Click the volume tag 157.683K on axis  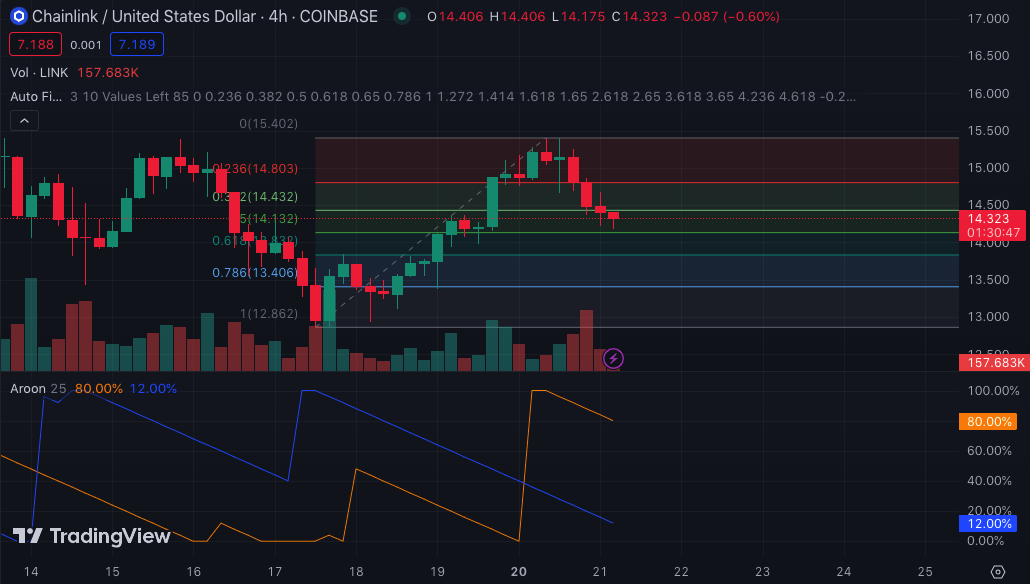993,363
